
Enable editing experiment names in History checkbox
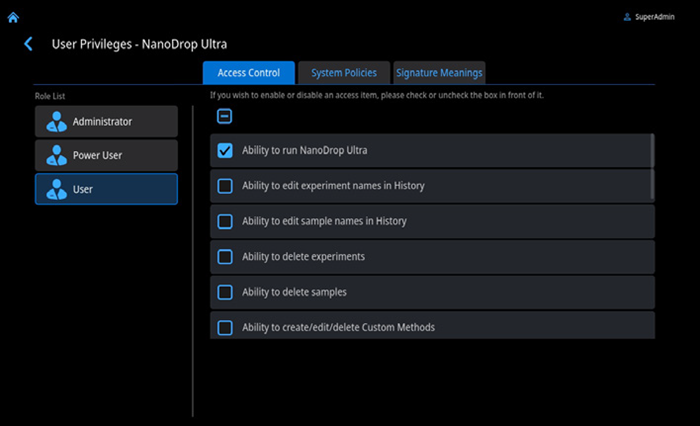[225, 186]
